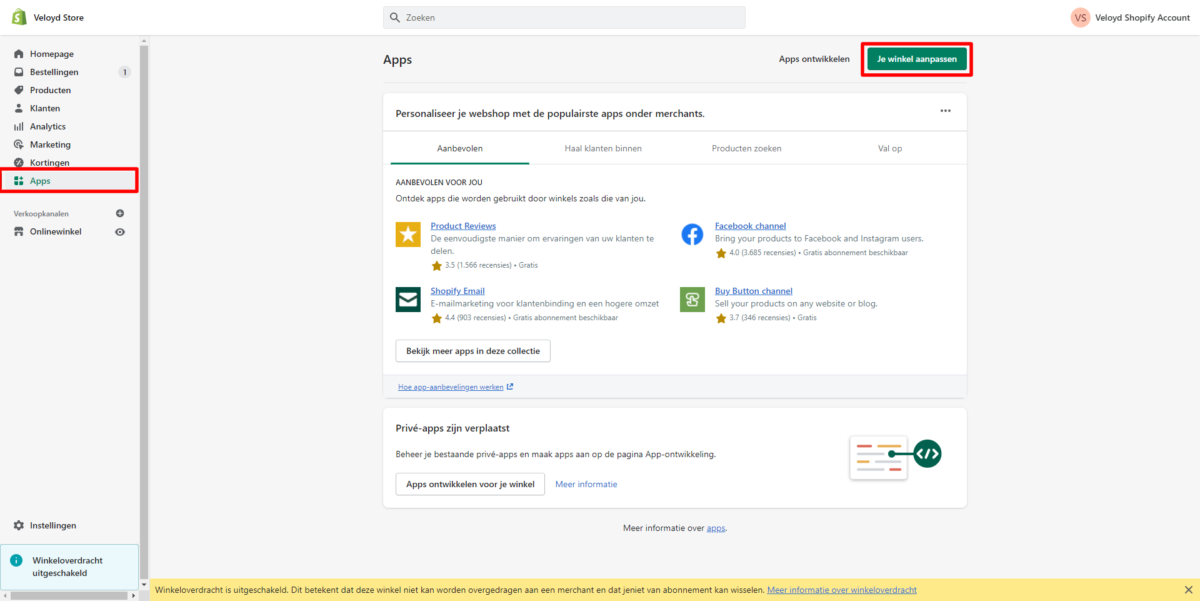Go to Bestellingen in sidebar
1200x601 pixels.
(x=54, y=72)
